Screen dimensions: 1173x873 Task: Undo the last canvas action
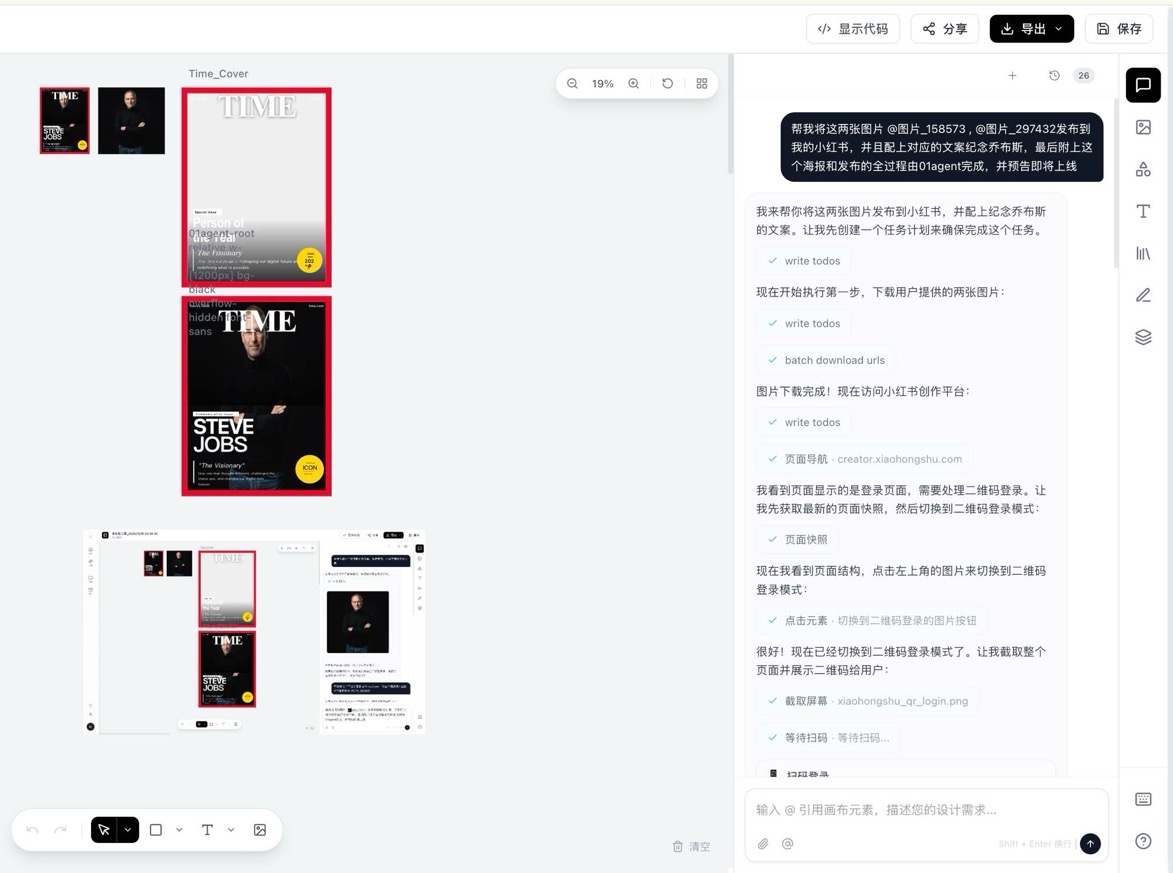click(32, 830)
